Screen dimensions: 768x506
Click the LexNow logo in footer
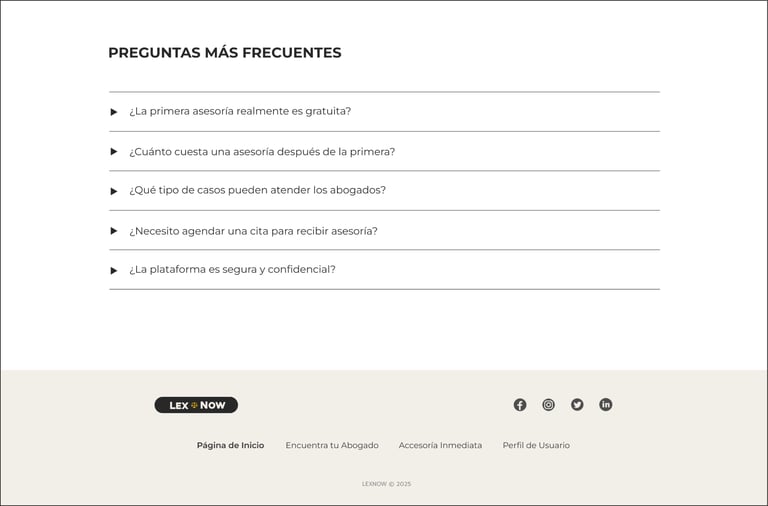click(196, 405)
